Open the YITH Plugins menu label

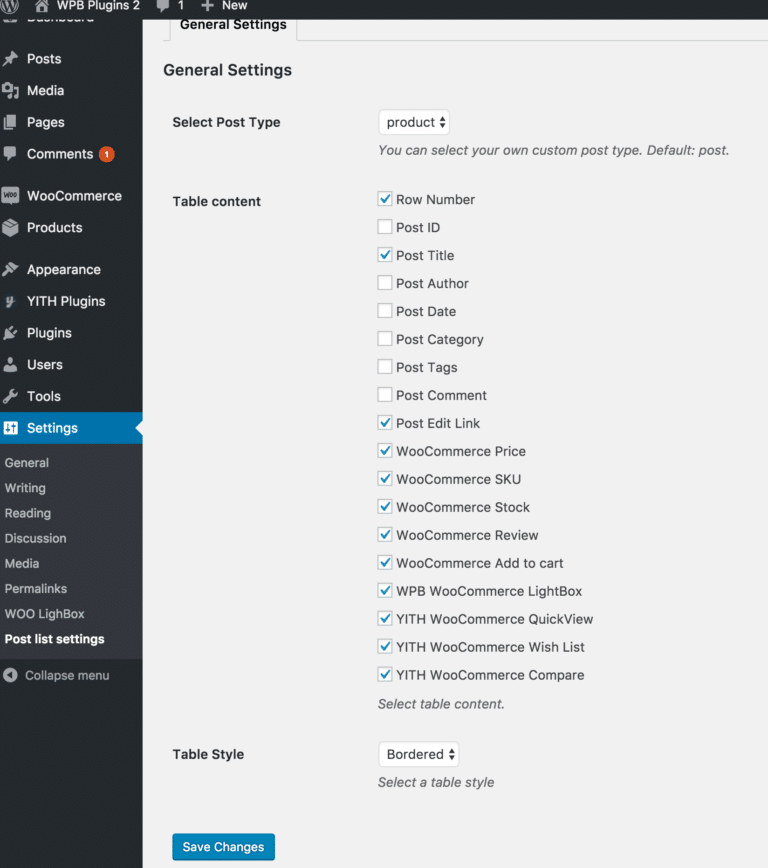(x=66, y=301)
